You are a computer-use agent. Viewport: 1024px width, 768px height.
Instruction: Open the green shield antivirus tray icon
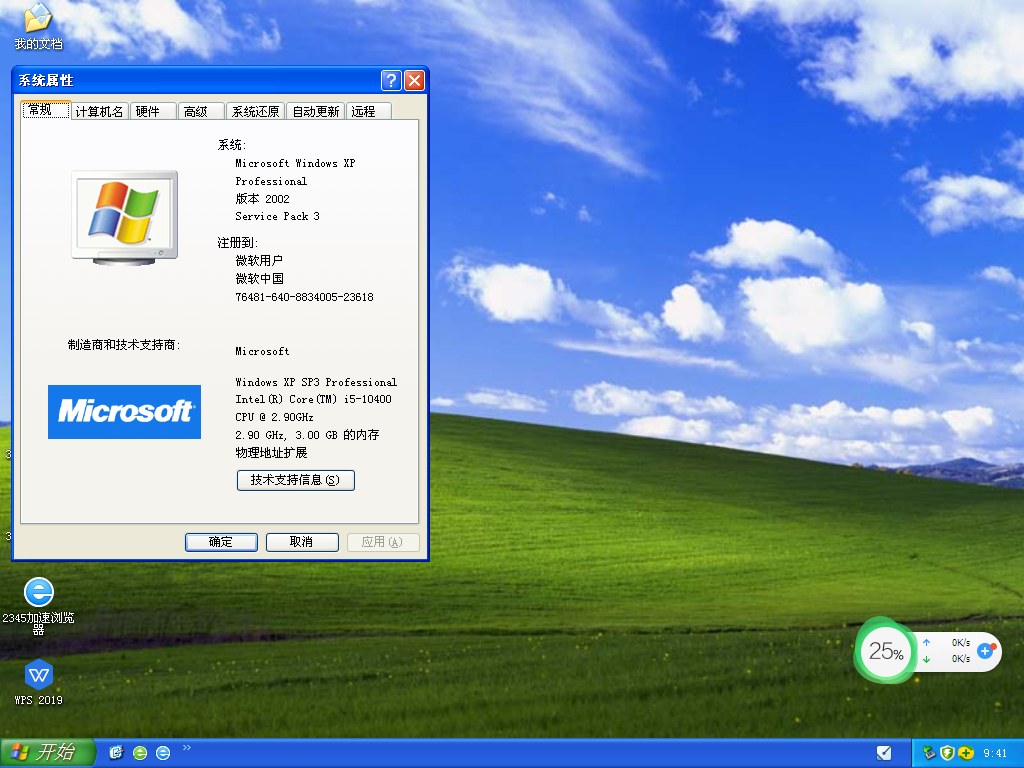click(x=946, y=752)
